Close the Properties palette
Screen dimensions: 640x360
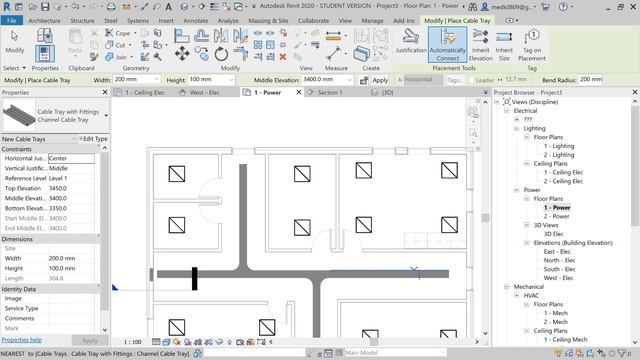tap(105, 93)
